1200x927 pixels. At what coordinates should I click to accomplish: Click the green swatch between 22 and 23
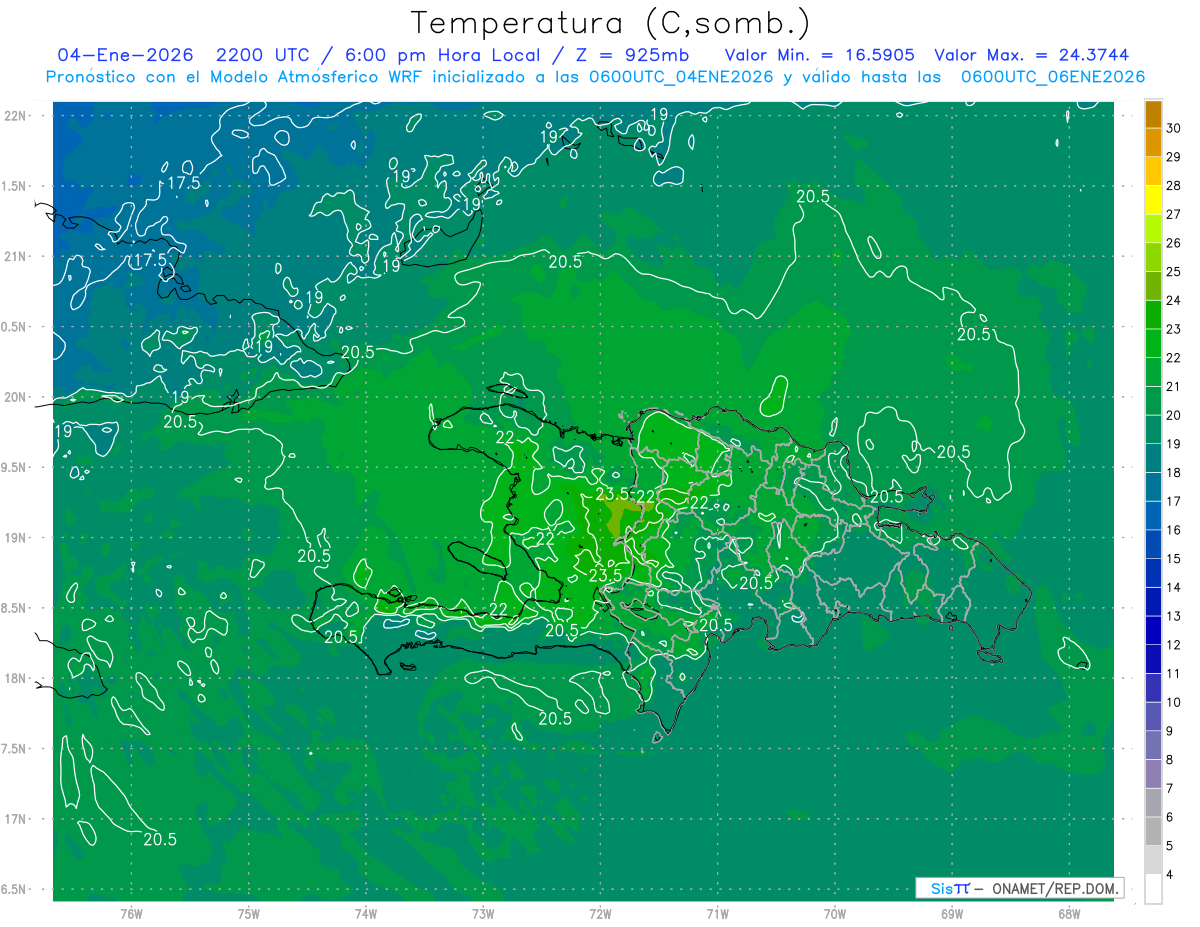pyautogui.click(x=1153, y=343)
